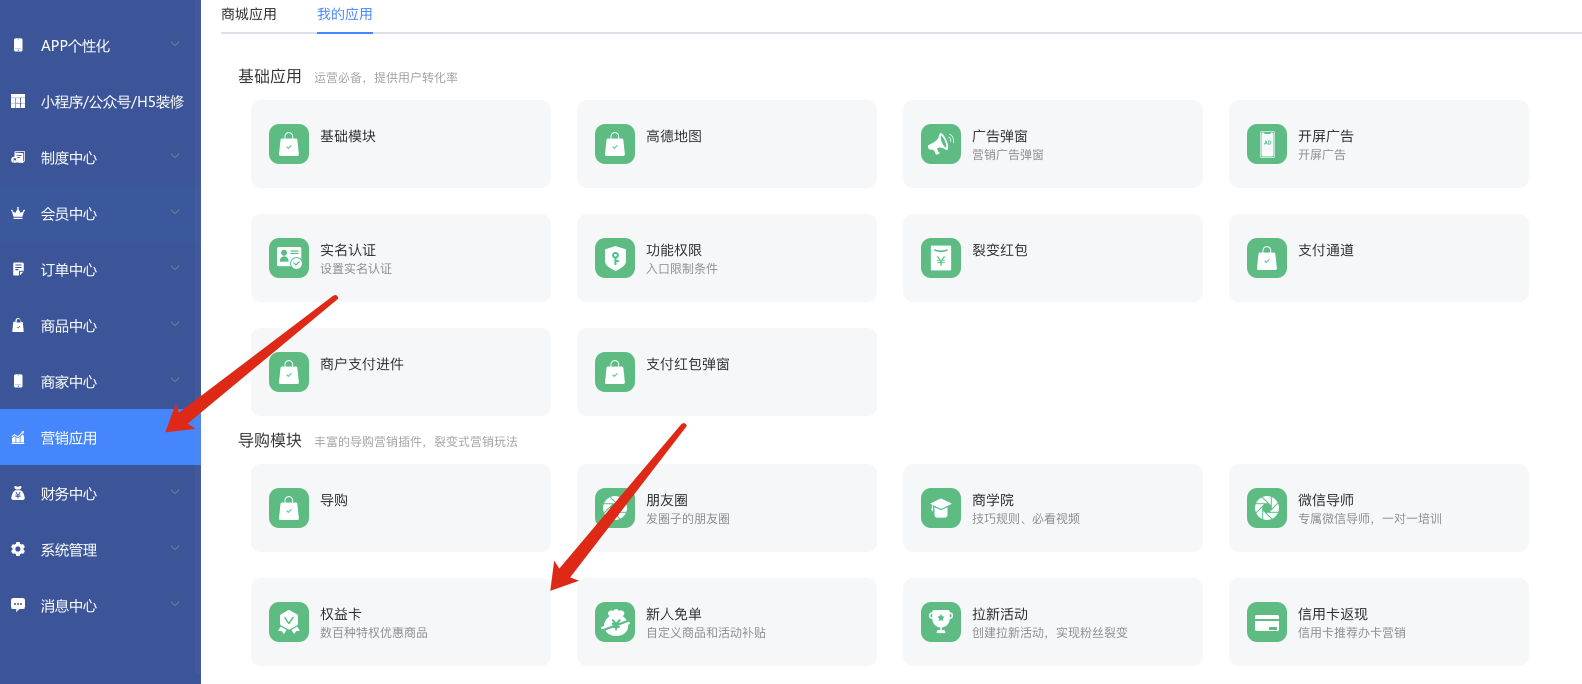The height and width of the screenshot is (684, 1582).
Task: Click the 技巧规则、必看视频 description
Action: (1026, 519)
